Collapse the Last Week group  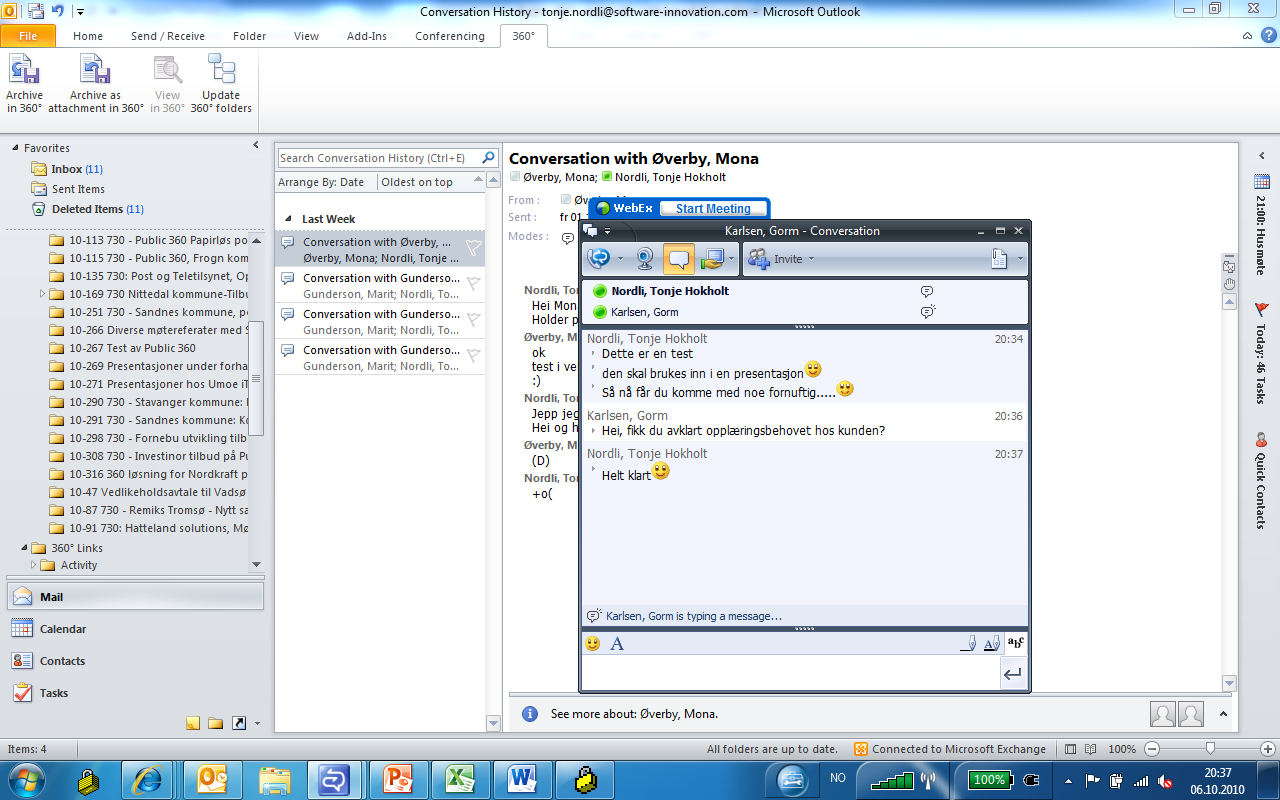coord(289,219)
